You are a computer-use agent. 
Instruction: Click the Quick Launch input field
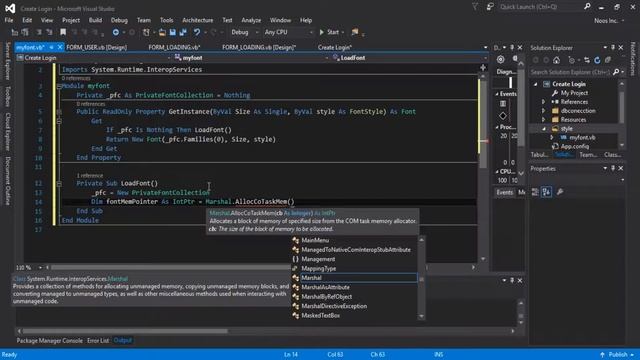point(541,7)
